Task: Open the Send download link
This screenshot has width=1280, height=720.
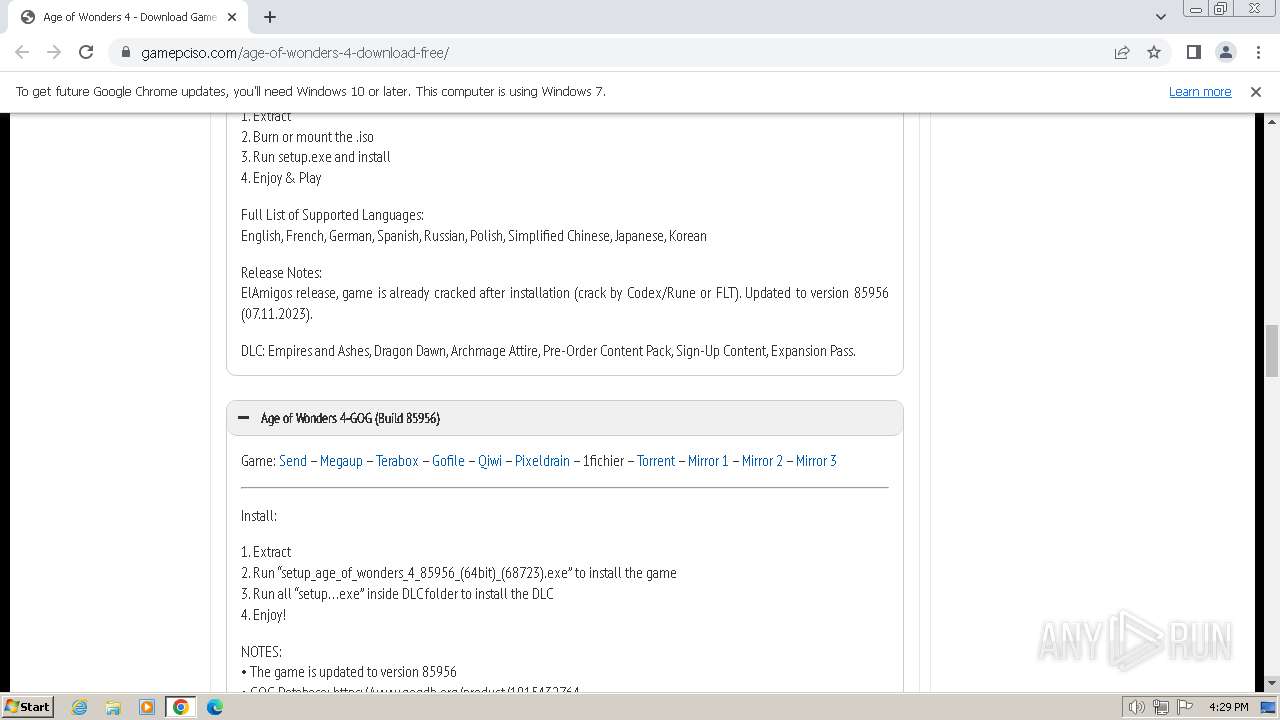Action: [x=293, y=461]
